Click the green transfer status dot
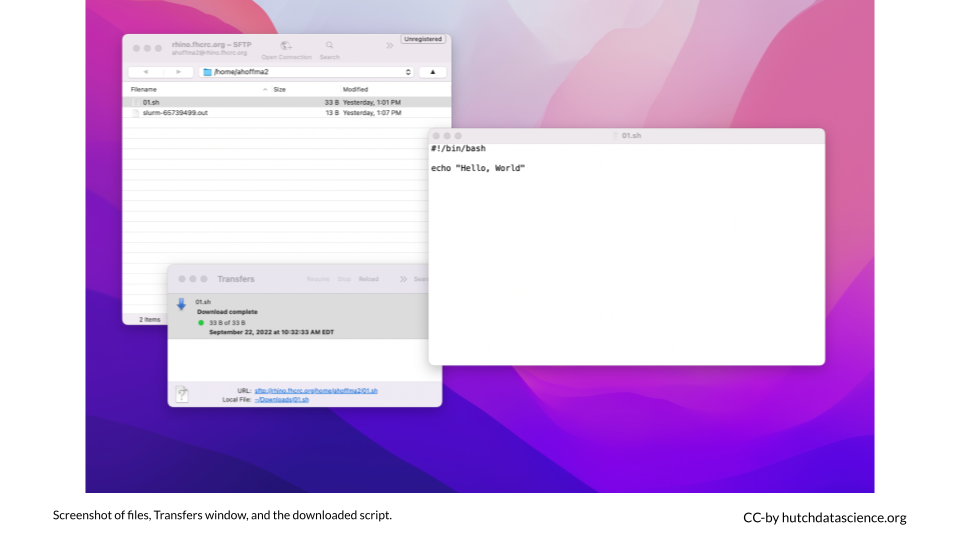Image resolution: width=960 pixels, height=540 pixels. [201, 323]
